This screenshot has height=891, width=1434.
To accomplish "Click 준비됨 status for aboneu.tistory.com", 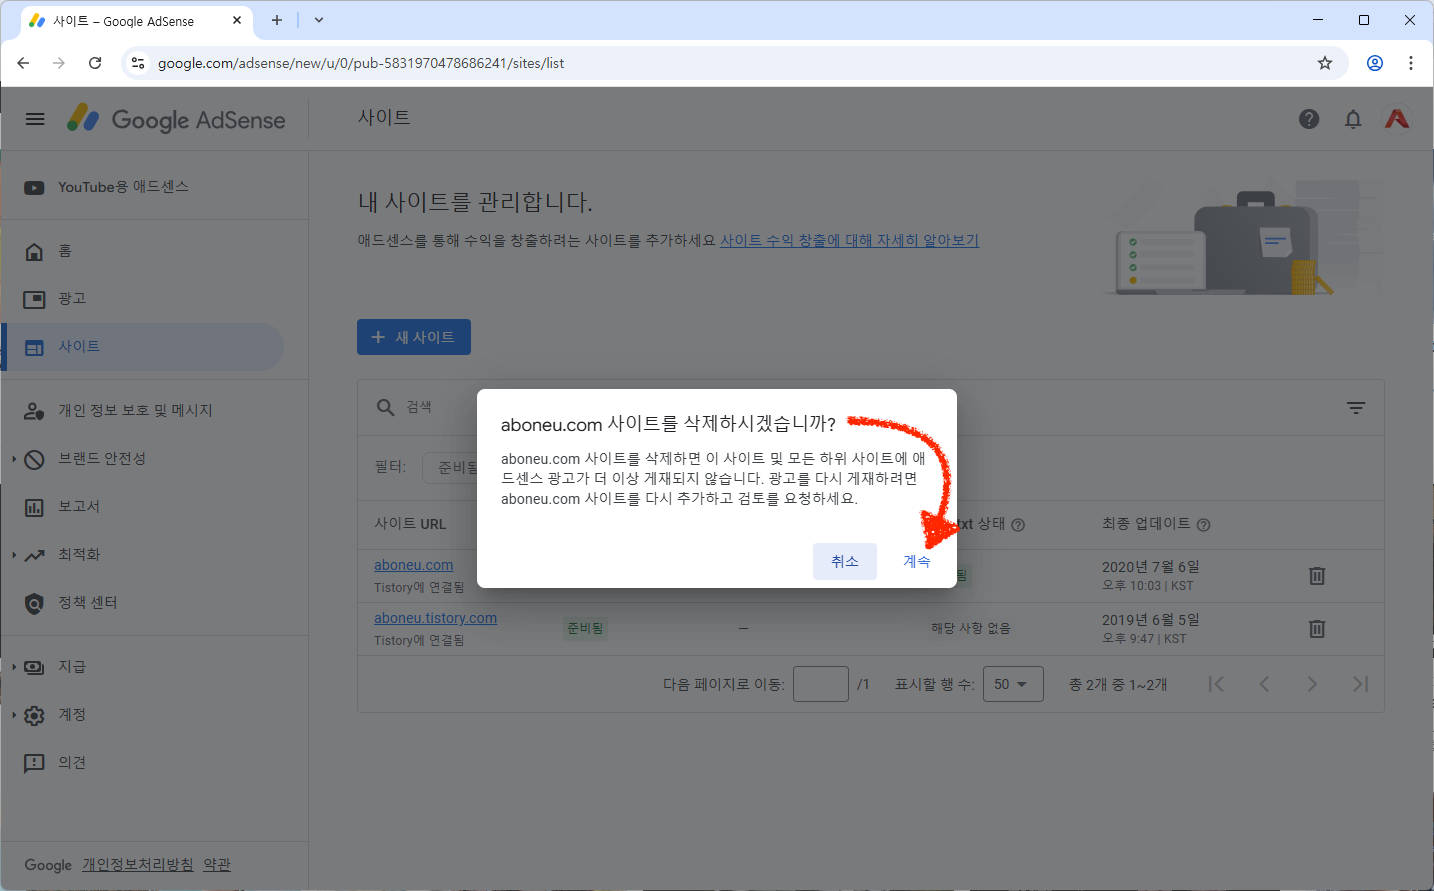I will click(585, 629).
